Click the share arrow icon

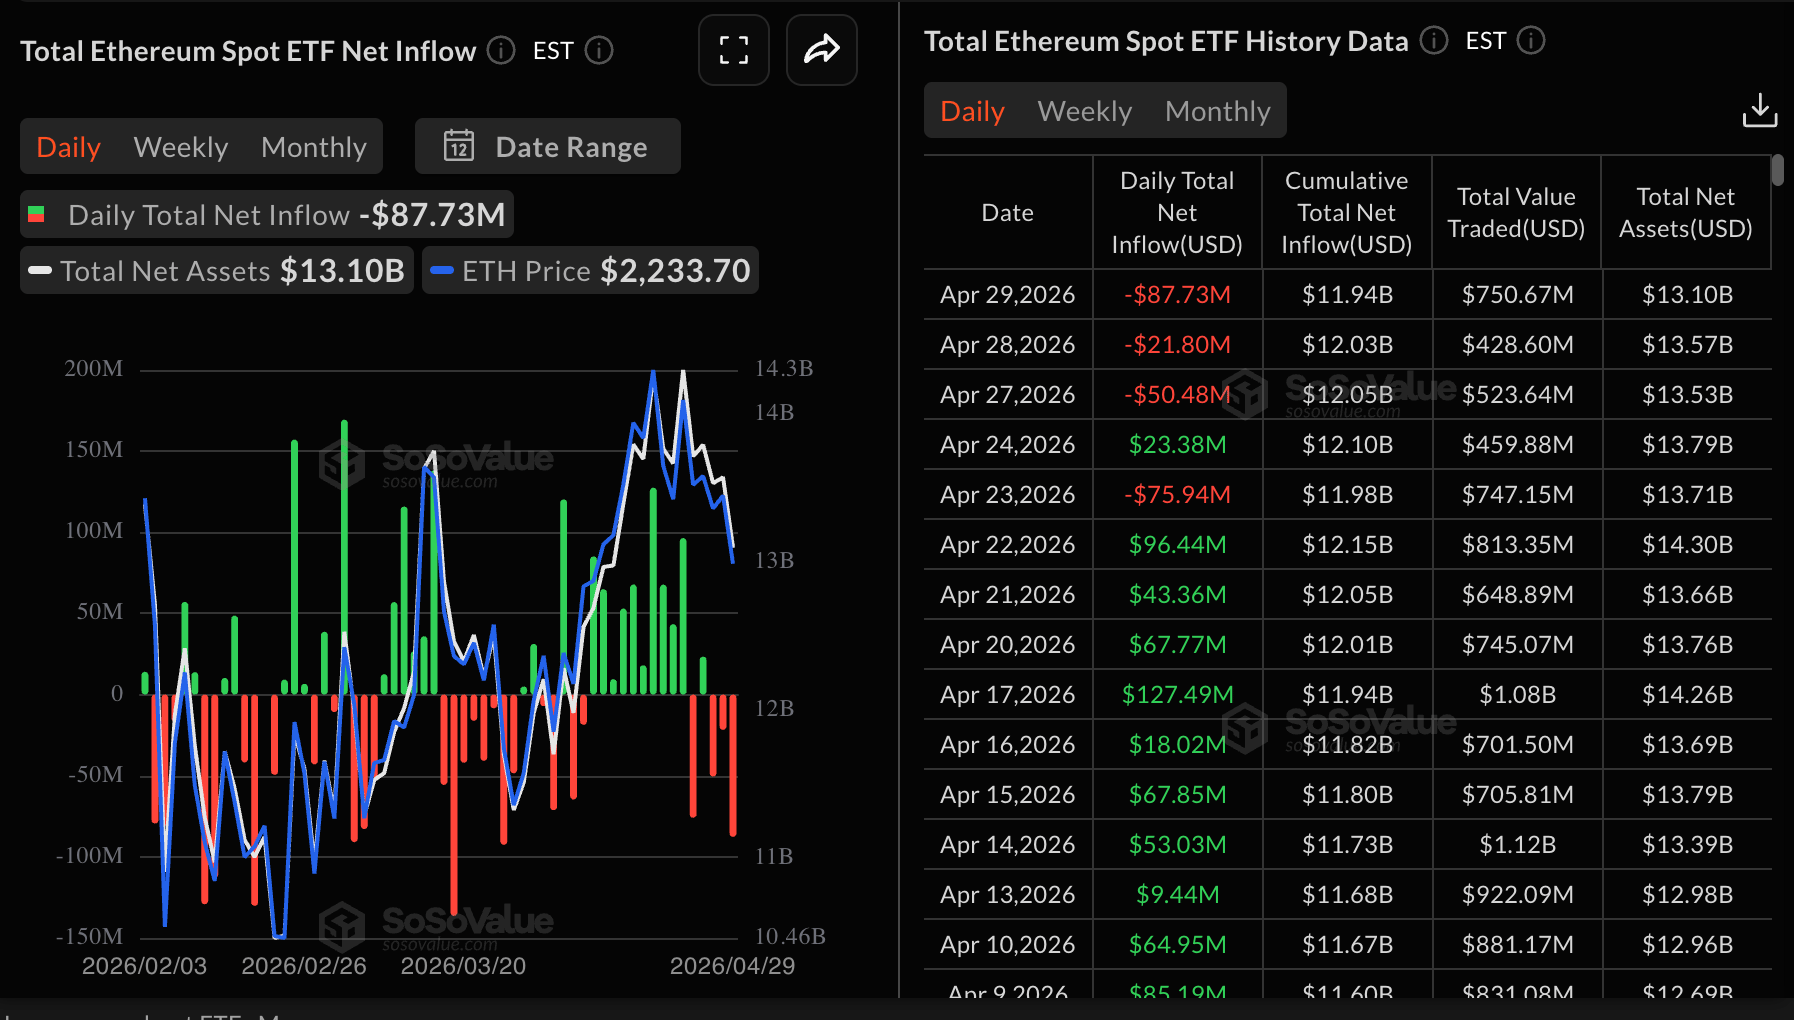(821, 50)
